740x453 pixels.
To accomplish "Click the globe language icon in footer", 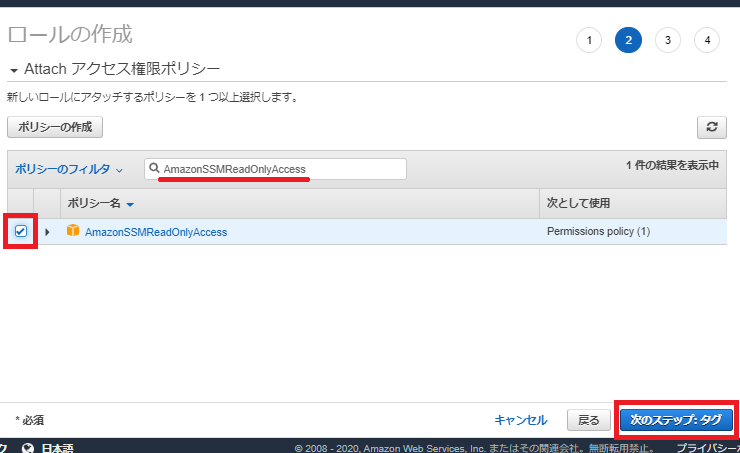I will coord(28,448).
